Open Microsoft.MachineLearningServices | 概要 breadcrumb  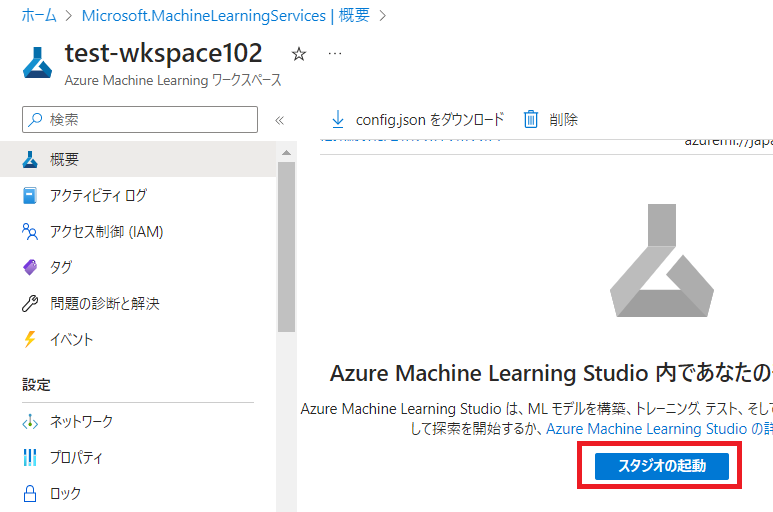(225, 16)
